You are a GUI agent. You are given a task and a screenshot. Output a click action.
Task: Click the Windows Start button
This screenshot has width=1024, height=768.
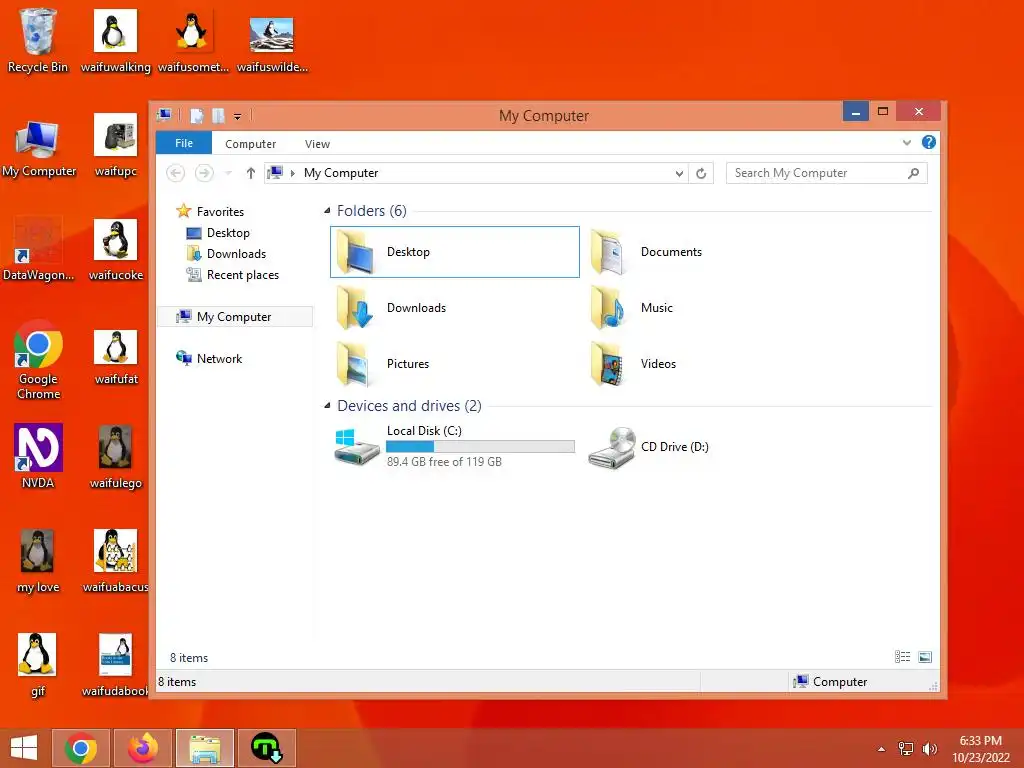[24, 748]
